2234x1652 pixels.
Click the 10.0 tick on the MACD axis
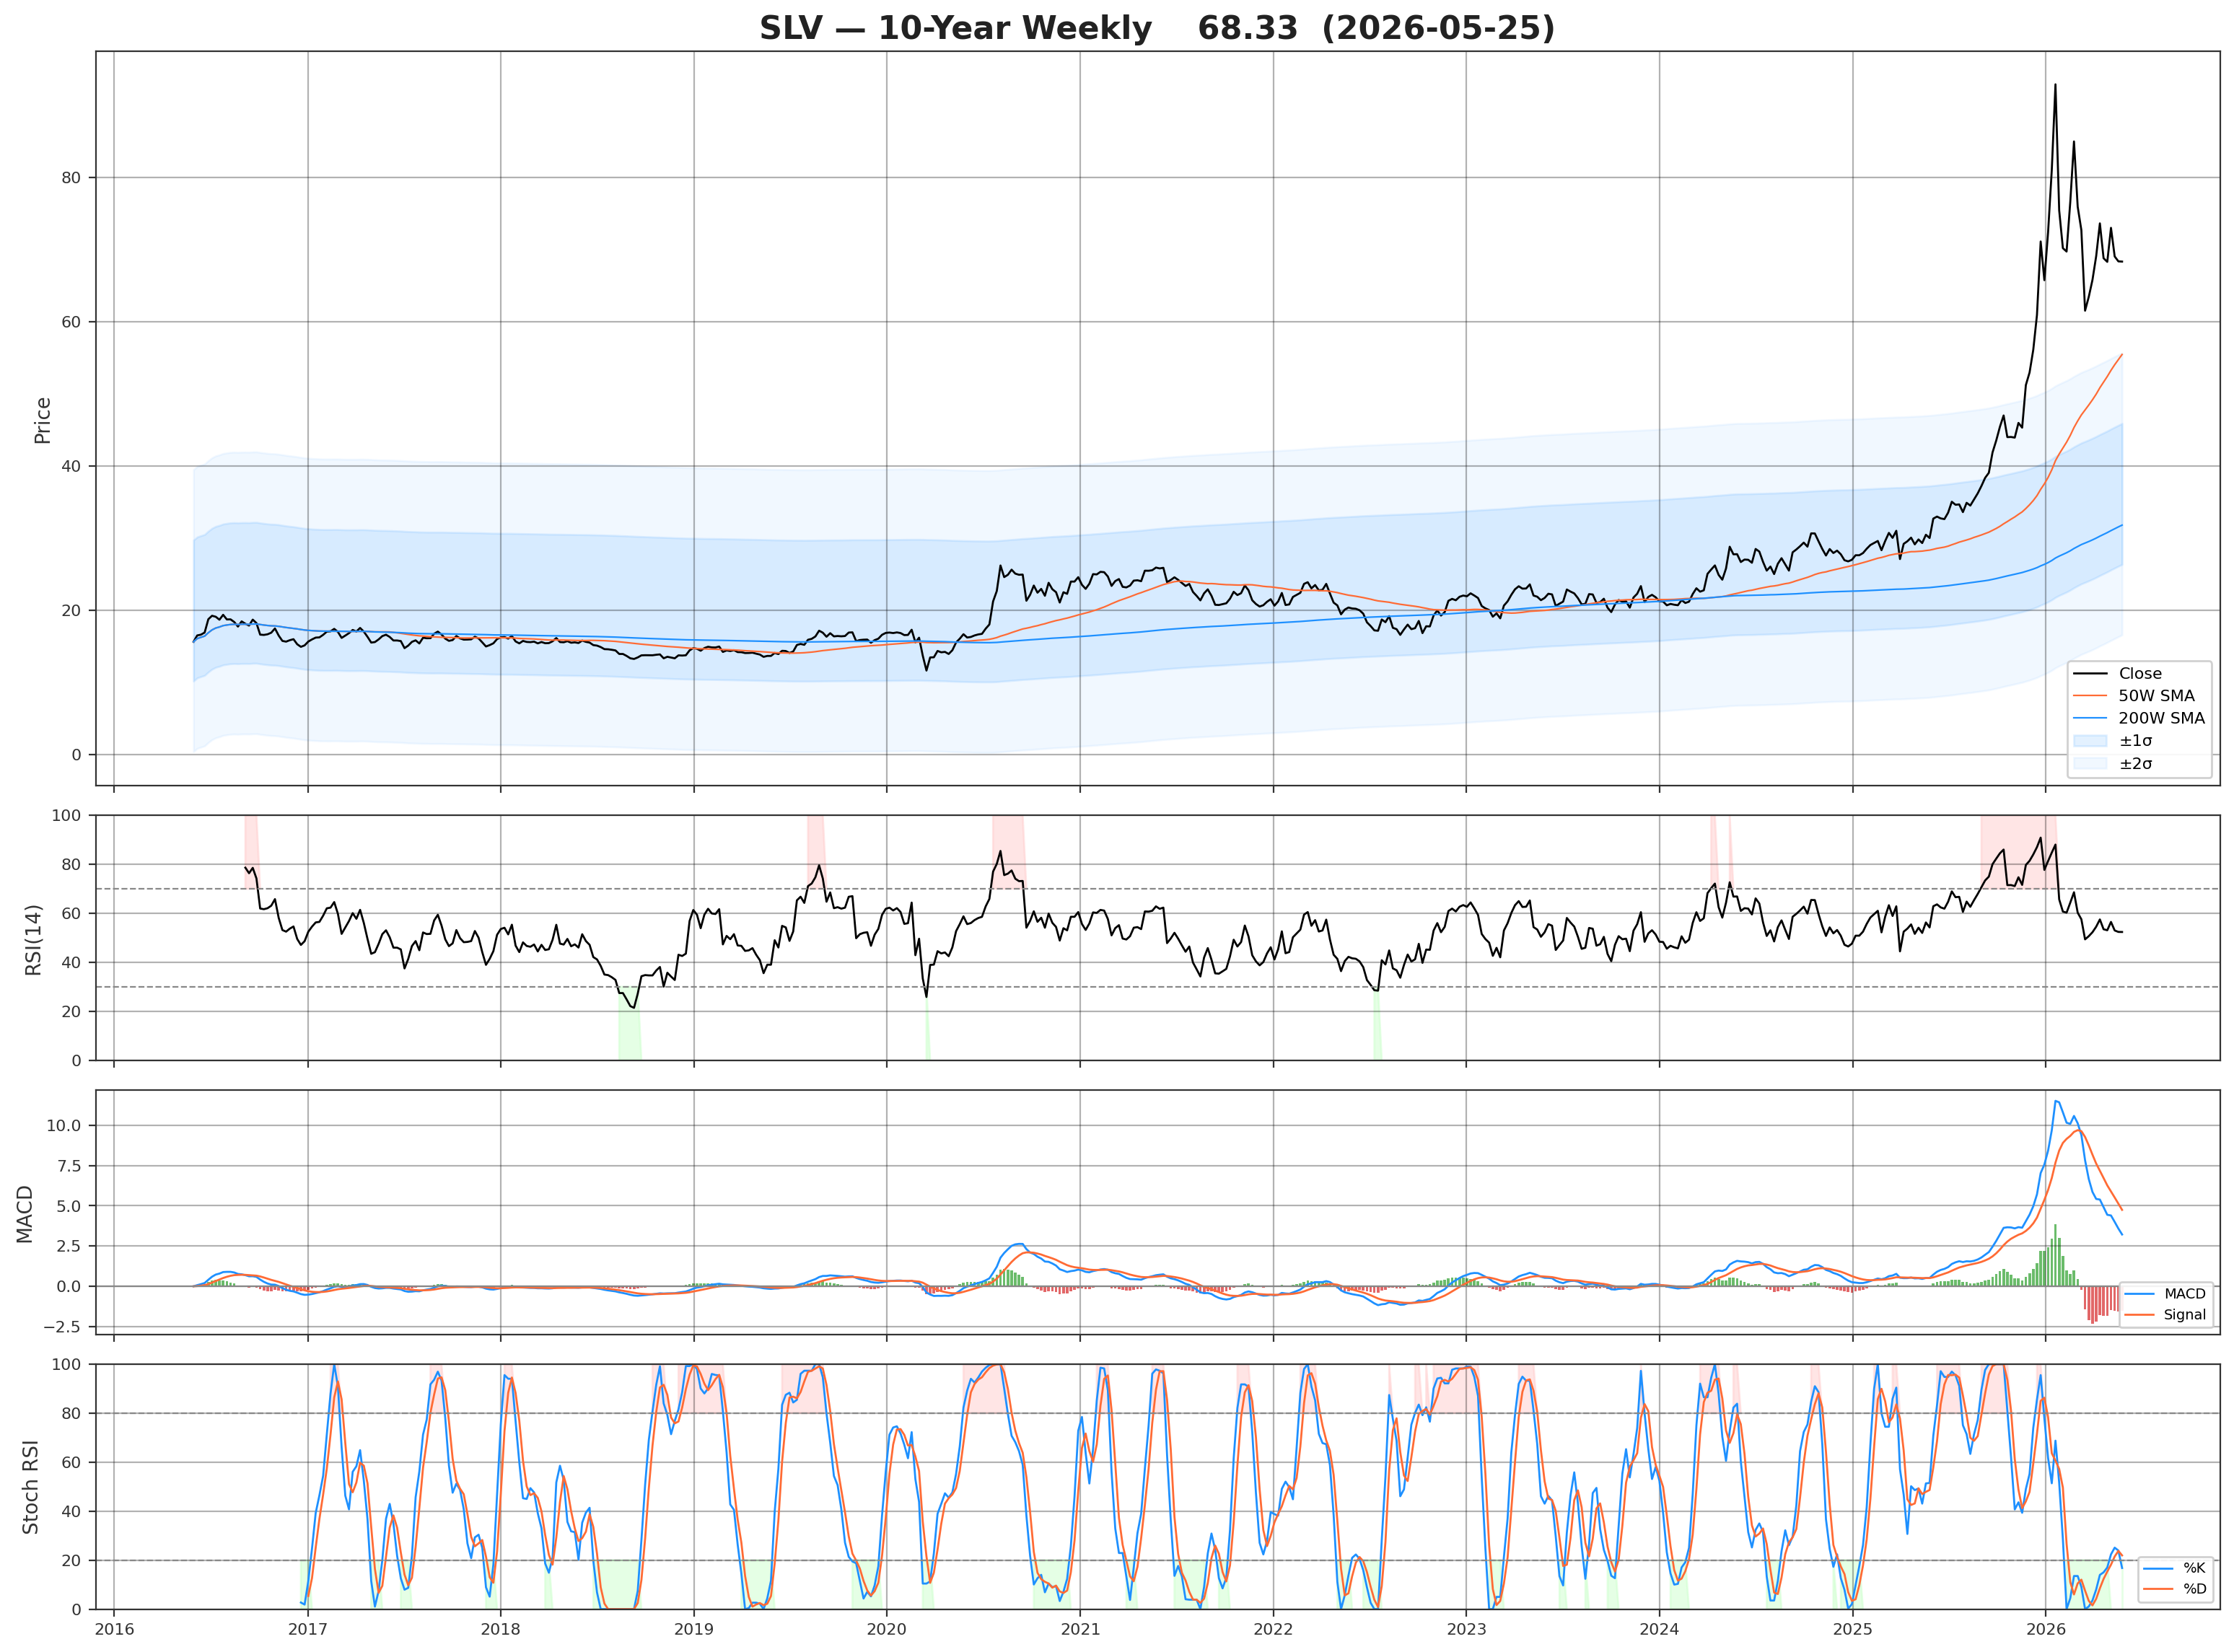pyautogui.click(x=64, y=1125)
